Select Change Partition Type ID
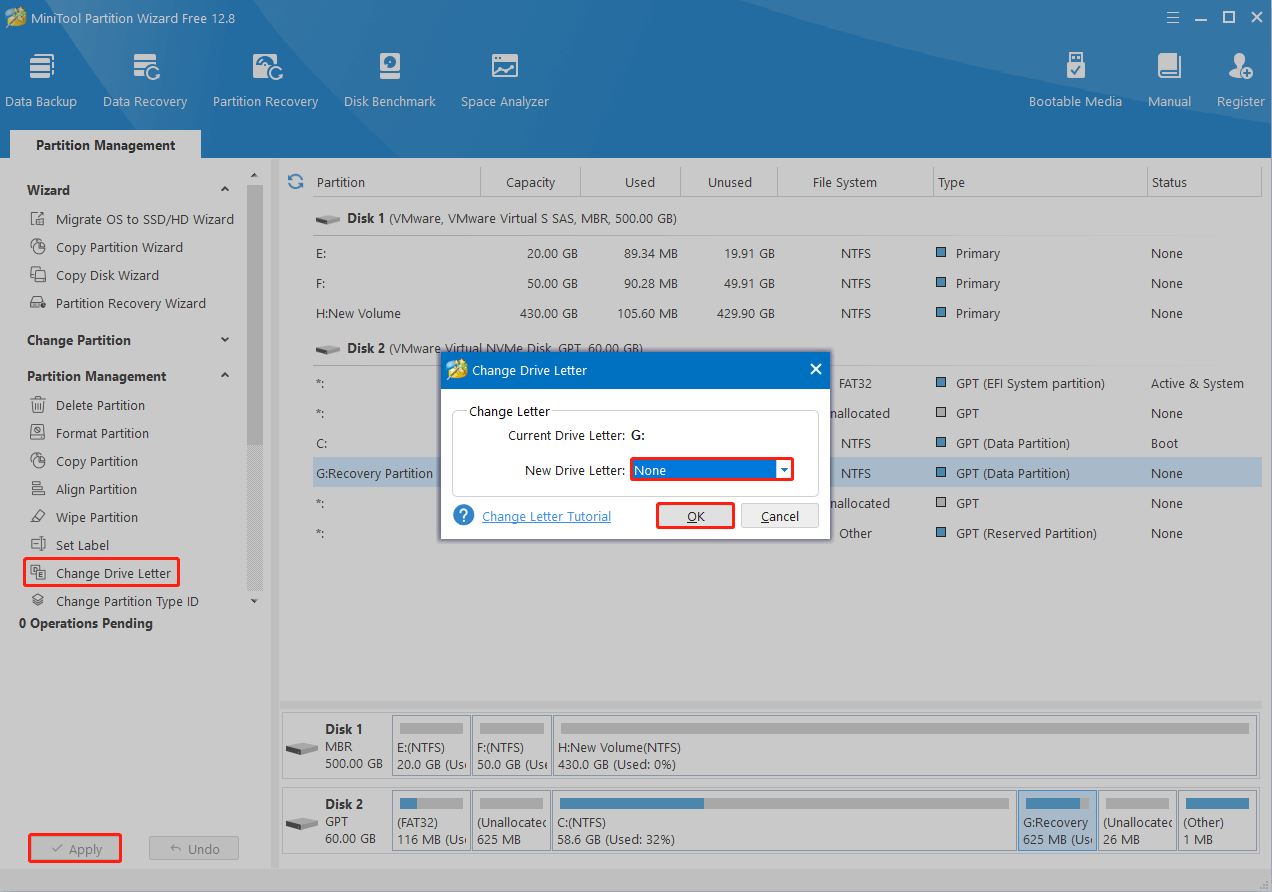This screenshot has width=1272, height=892. [x=115, y=601]
